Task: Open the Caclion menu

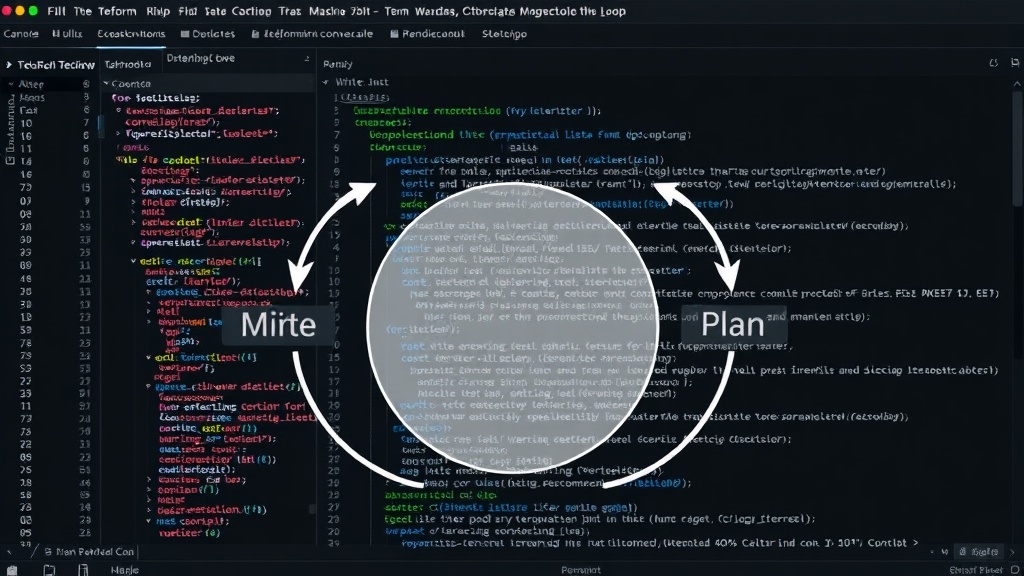Action: pos(251,11)
